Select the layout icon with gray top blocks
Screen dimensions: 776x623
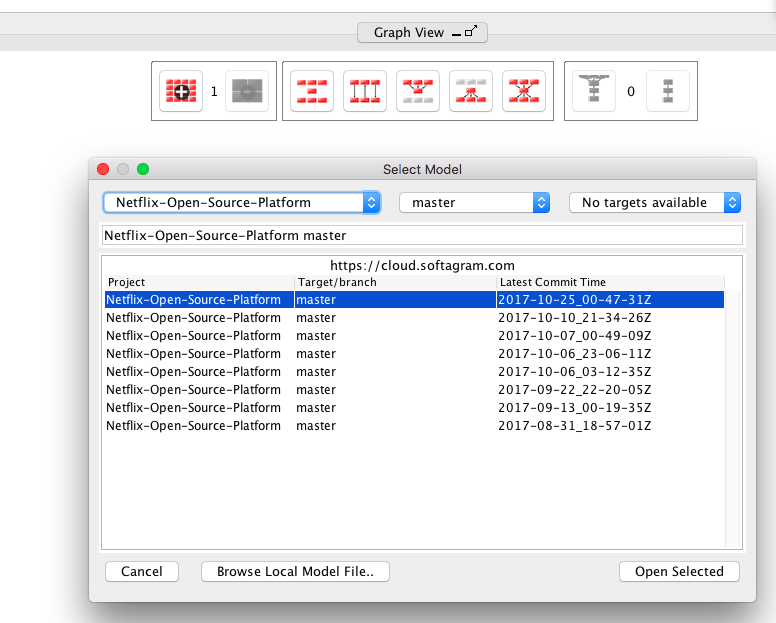[x=470, y=92]
